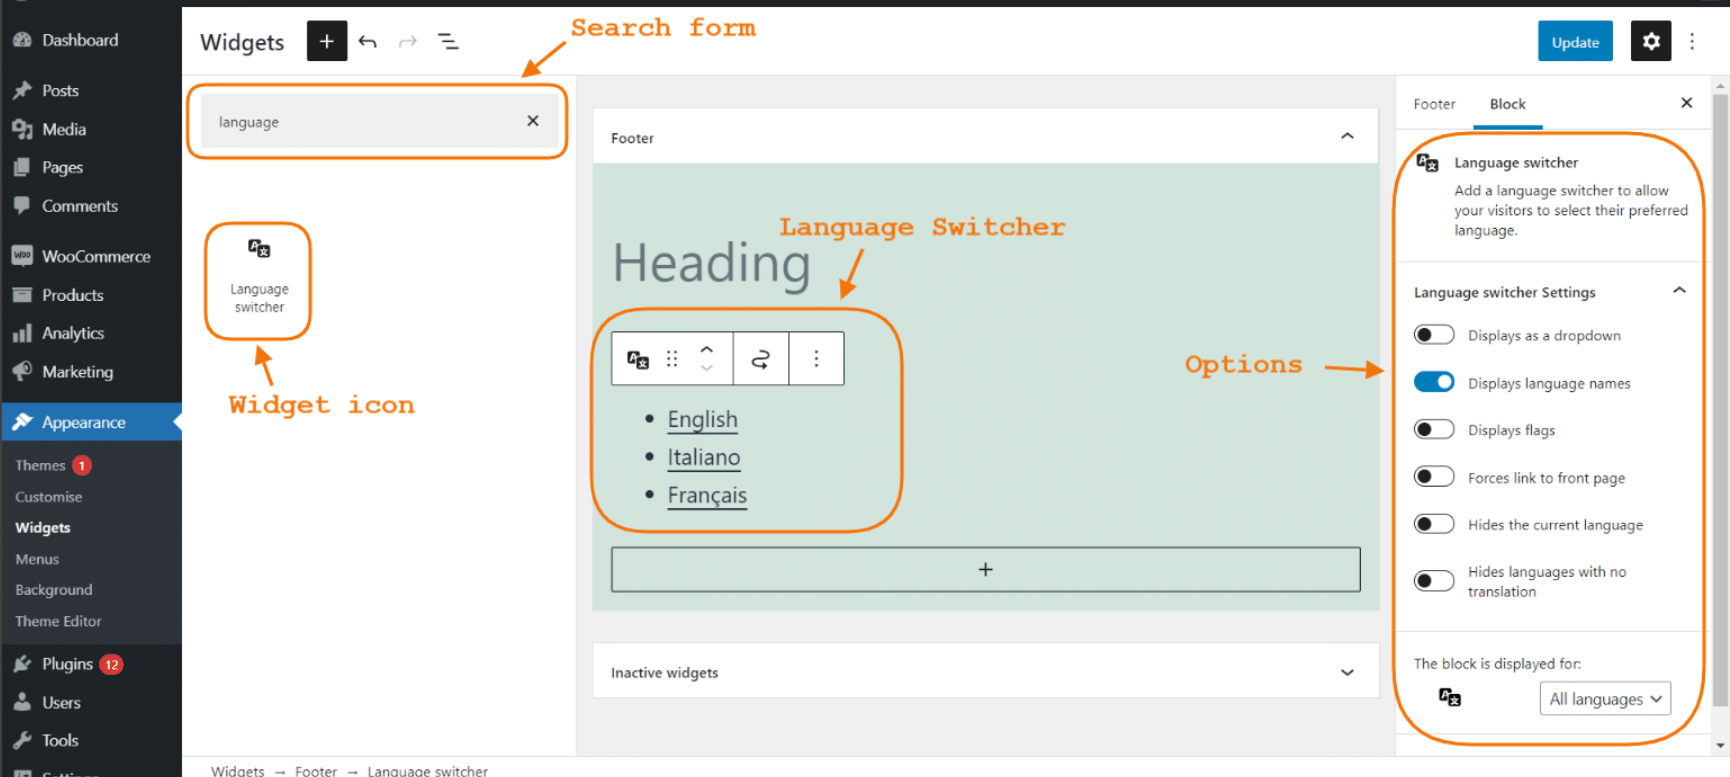
Task: Close the block settings sidebar
Action: pyautogui.click(x=1686, y=103)
